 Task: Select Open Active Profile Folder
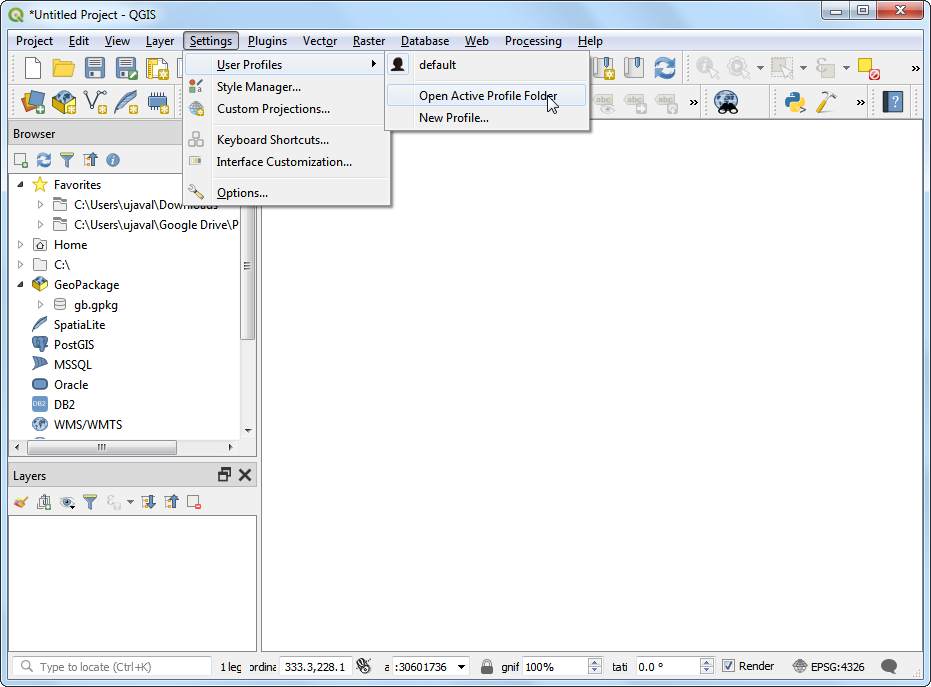(x=487, y=96)
